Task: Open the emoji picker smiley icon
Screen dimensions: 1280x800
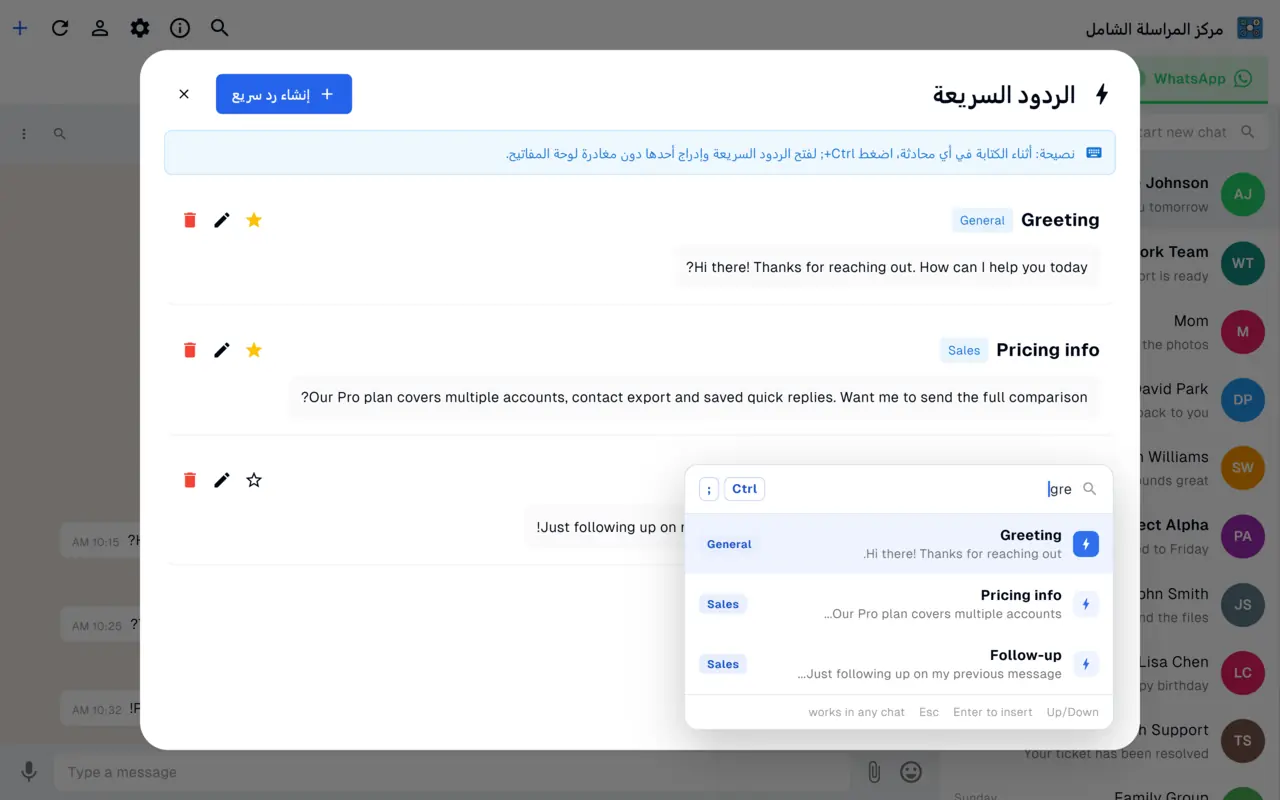Action: coord(911,772)
